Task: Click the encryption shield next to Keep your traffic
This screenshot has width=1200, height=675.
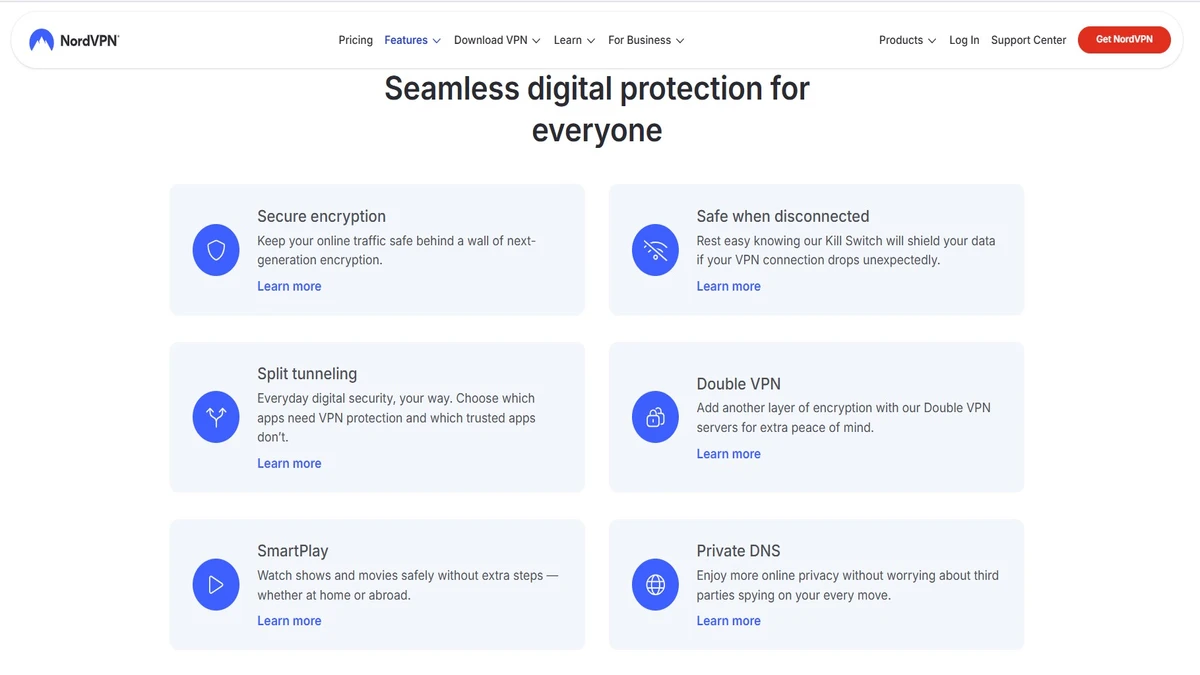Action: (x=216, y=250)
